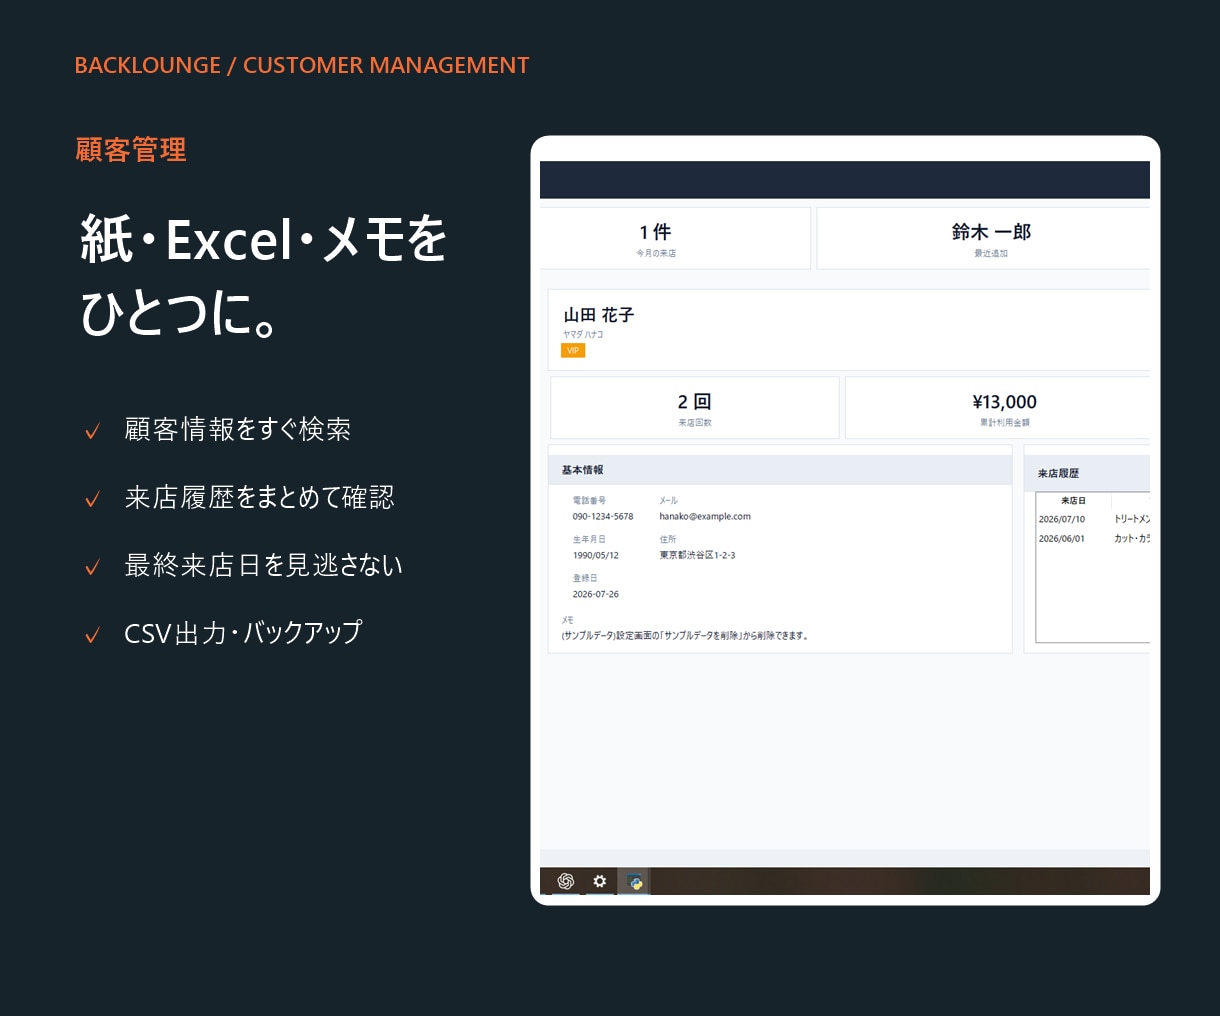Open the Settings gear in the taskbar
Image resolution: width=1220 pixels, height=1016 pixels.
(600, 881)
